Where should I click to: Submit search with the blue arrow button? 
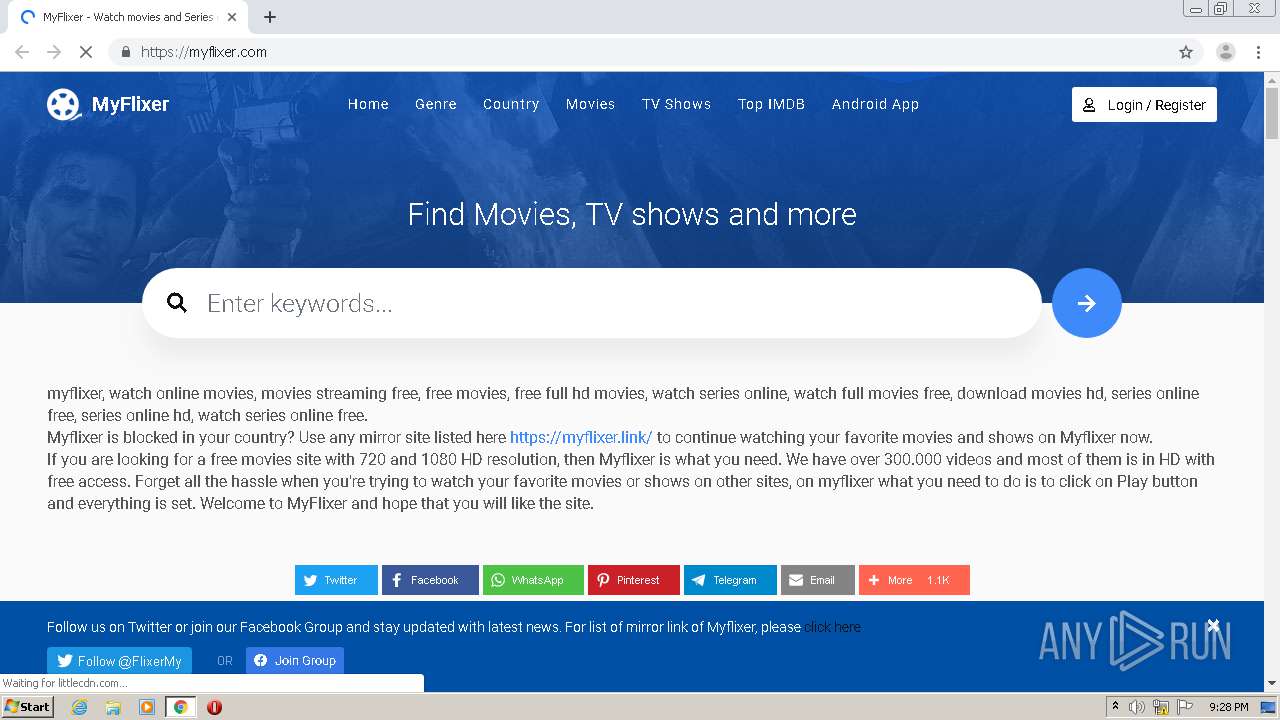[x=1087, y=303]
